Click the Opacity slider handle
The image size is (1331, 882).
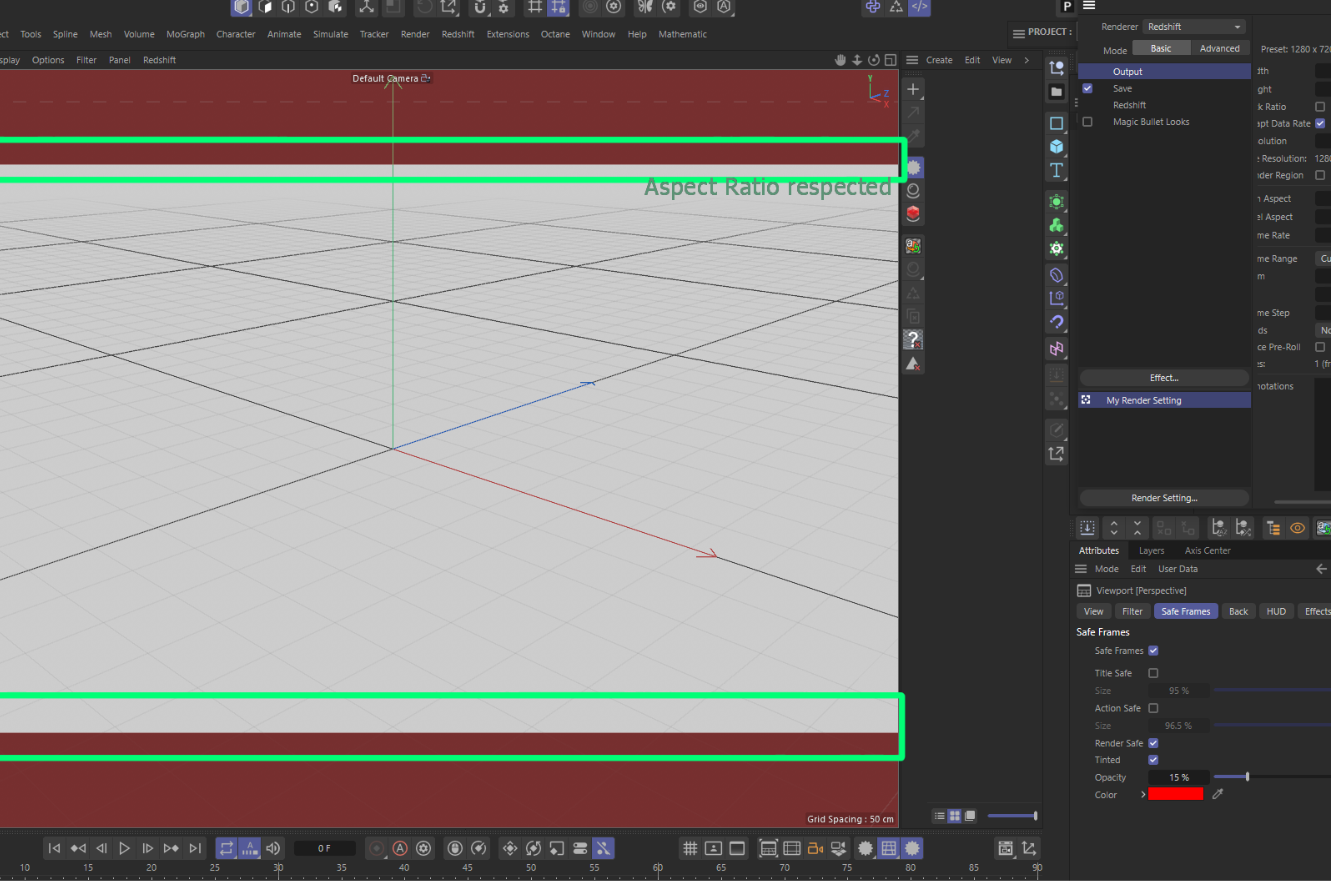coord(1247,777)
